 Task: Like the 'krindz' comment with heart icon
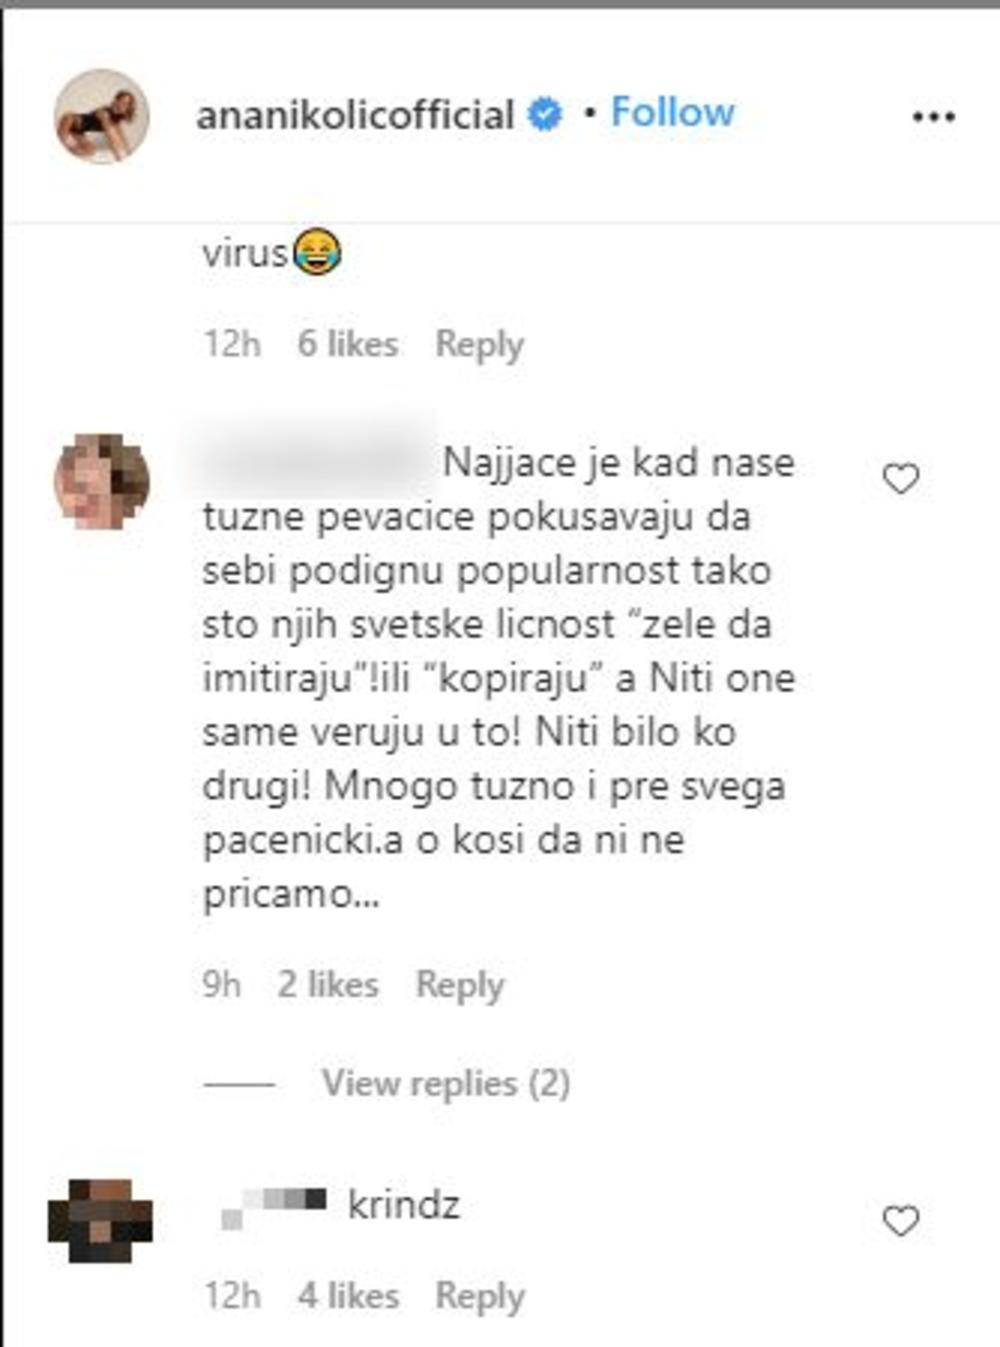(901, 1221)
